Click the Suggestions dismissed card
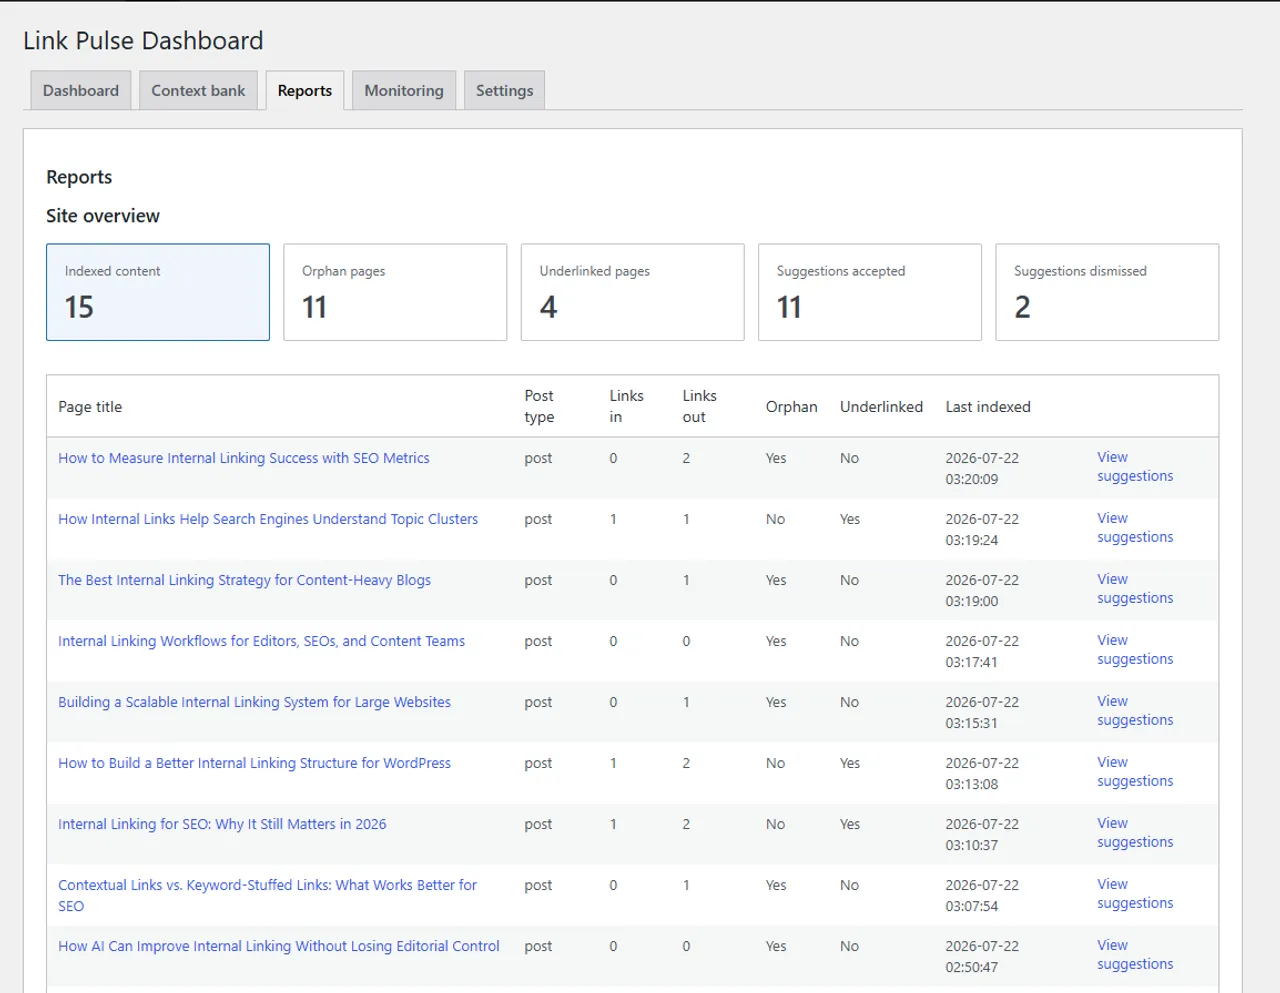Image resolution: width=1280 pixels, height=993 pixels. [x=1107, y=292]
